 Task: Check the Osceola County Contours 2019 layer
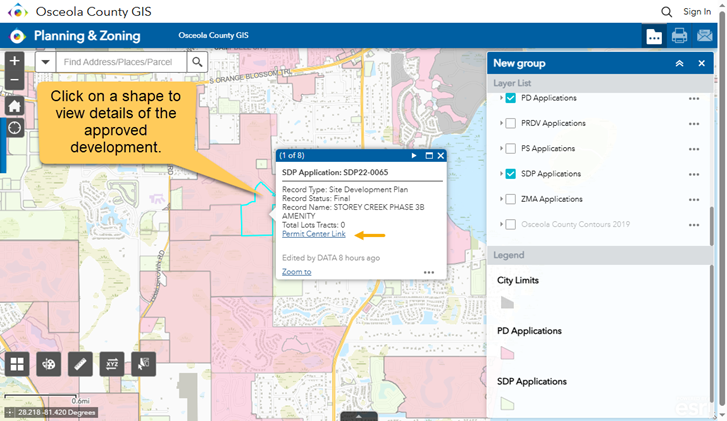pos(510,224)
